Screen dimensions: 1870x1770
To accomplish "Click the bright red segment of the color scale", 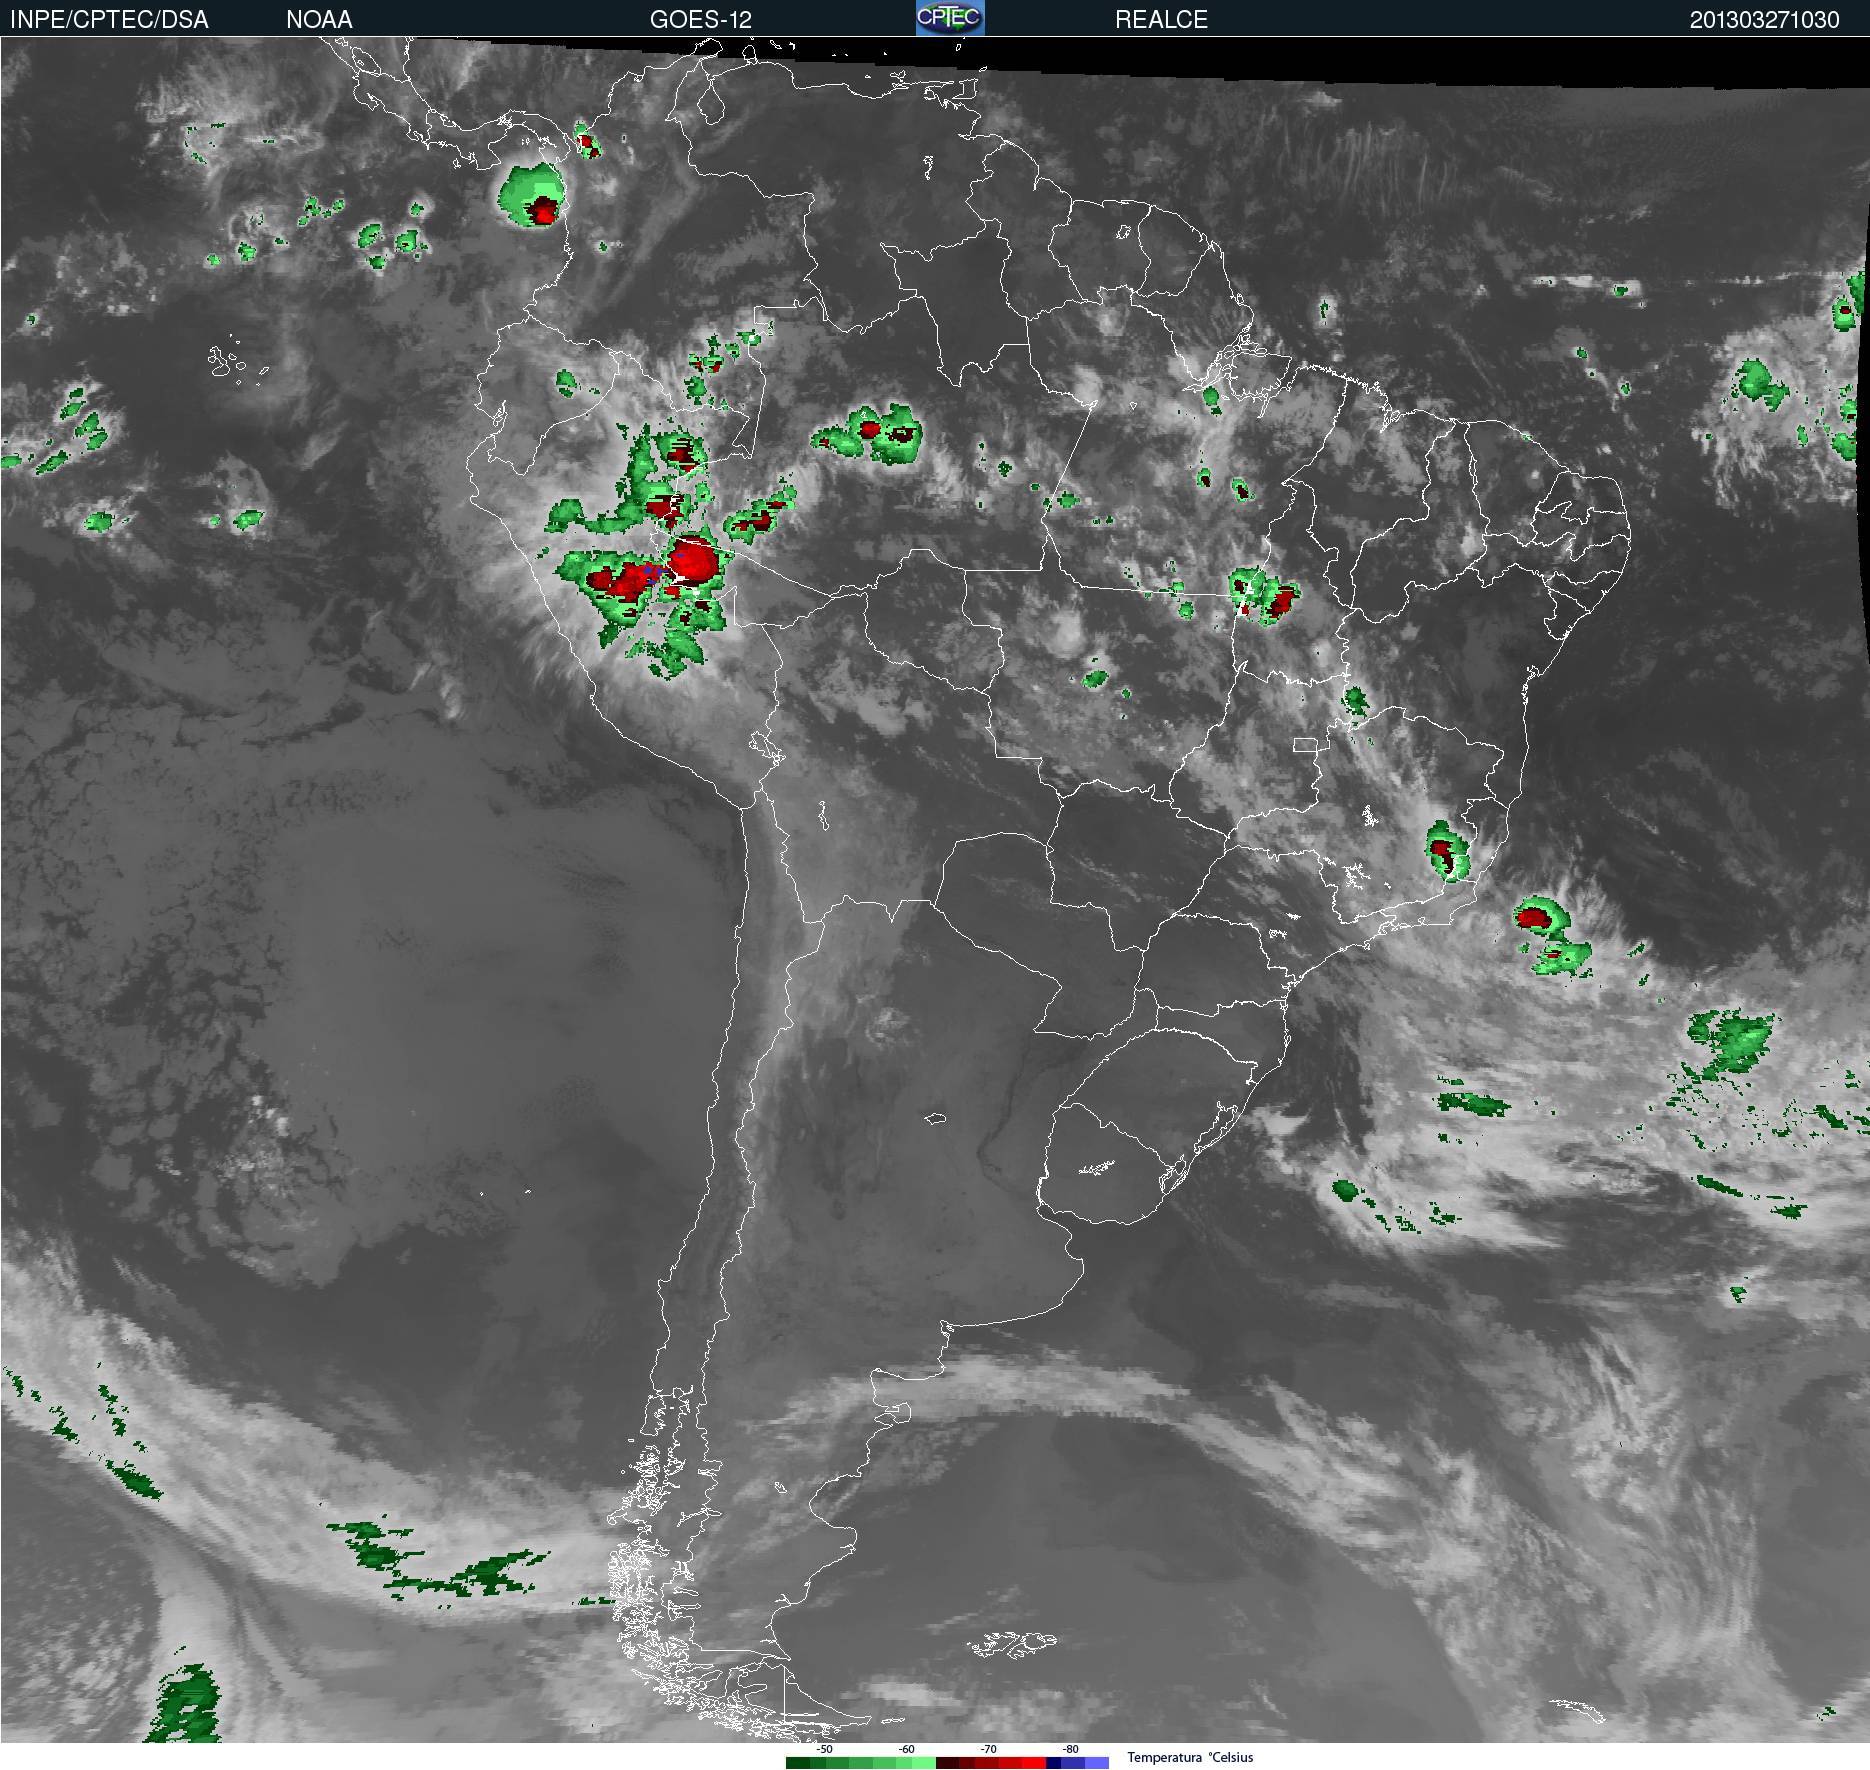I will [1034, 1763].
